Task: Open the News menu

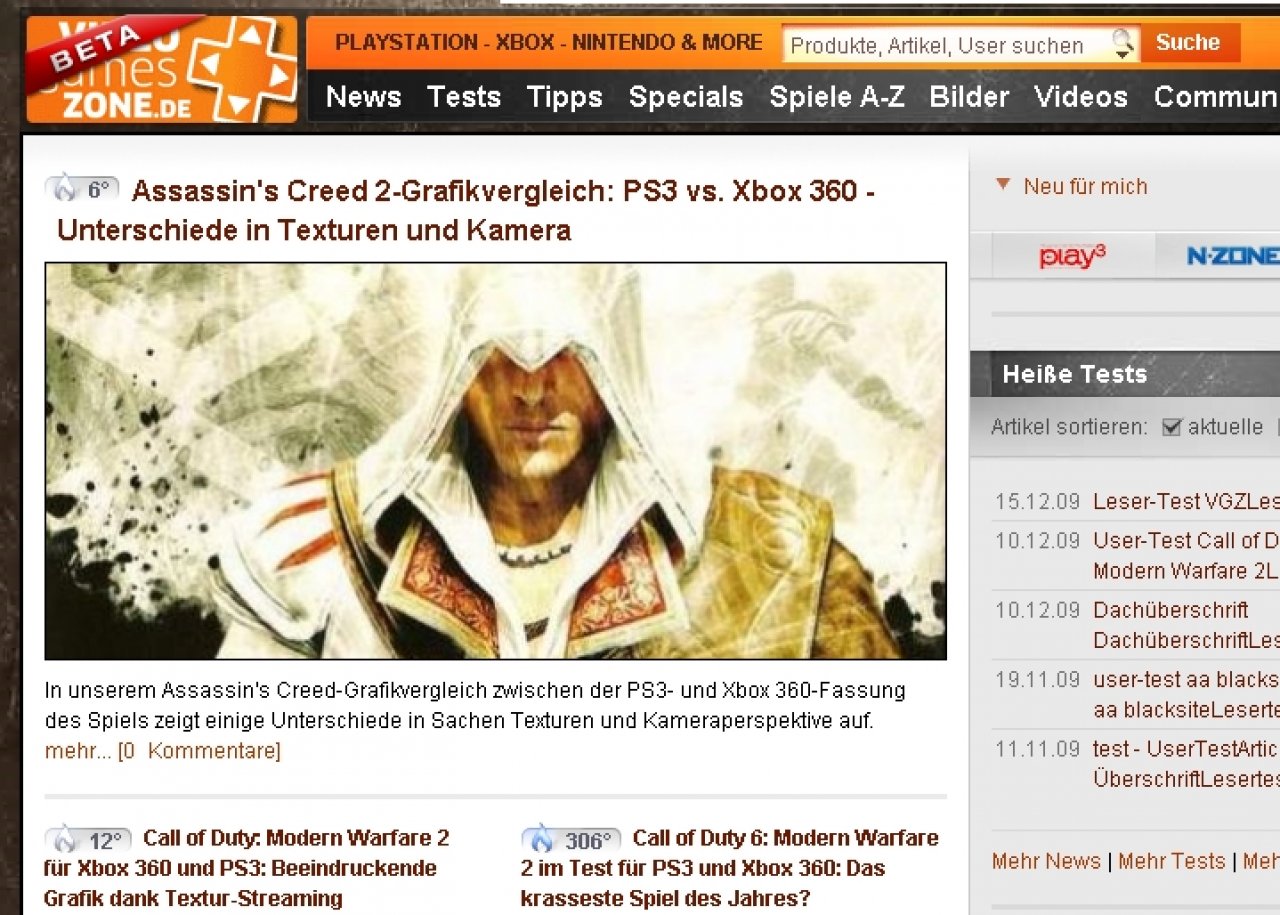Action: pyautogui.click(x=363, y=97)
